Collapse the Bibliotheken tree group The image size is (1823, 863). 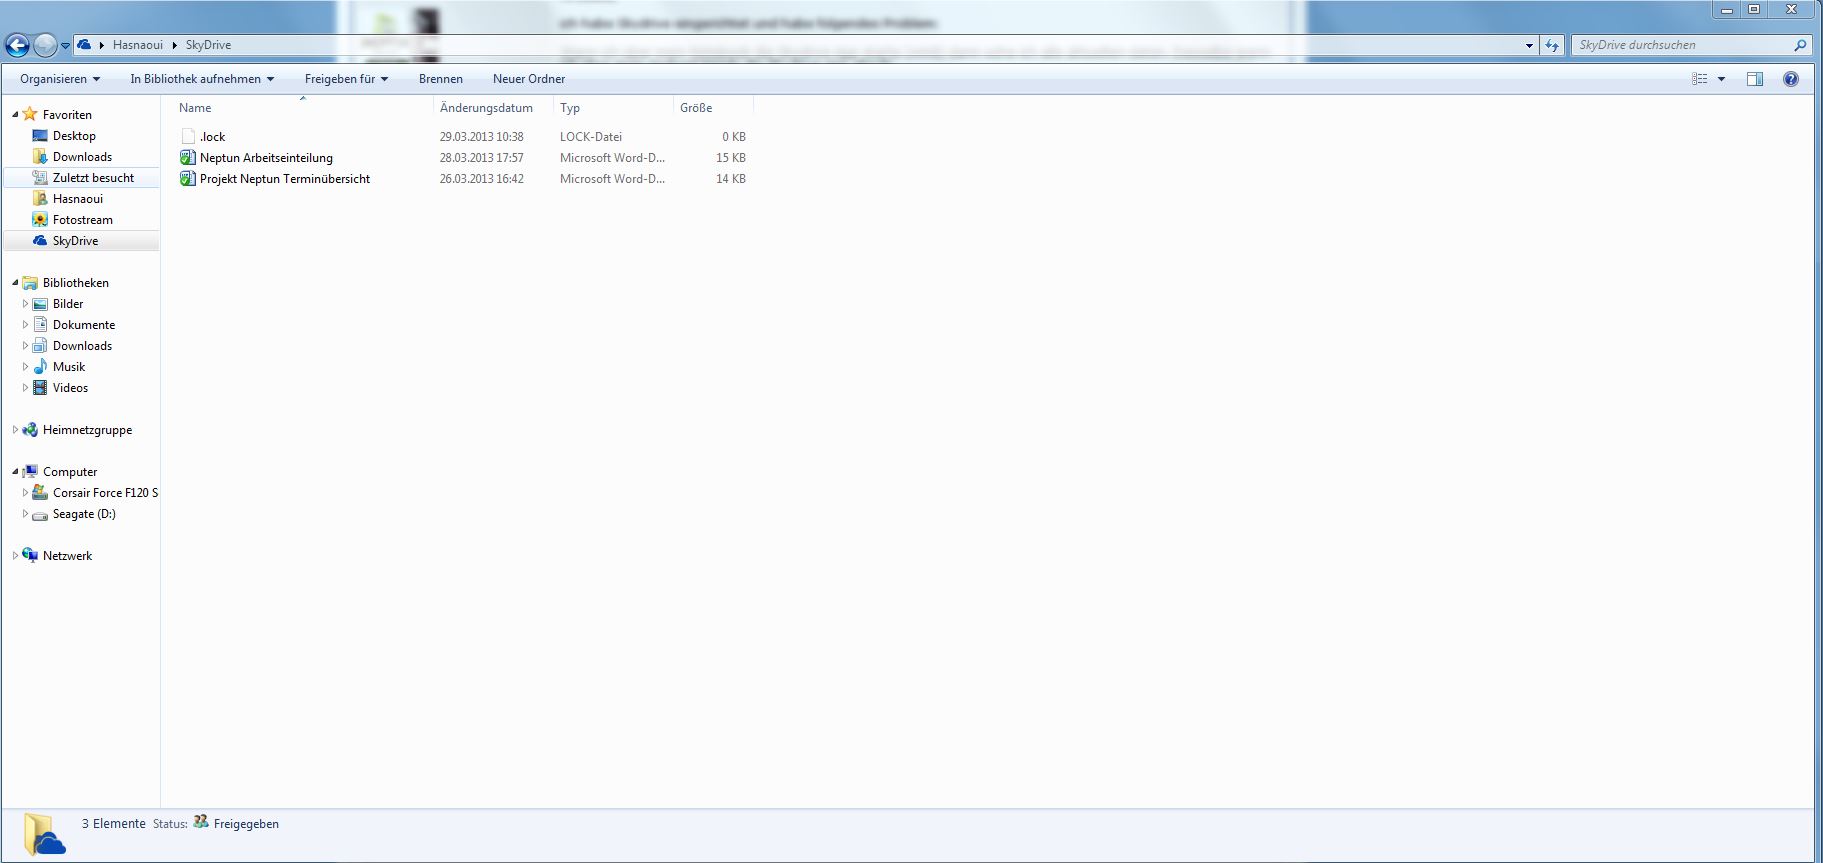click(x=15, y=283)
